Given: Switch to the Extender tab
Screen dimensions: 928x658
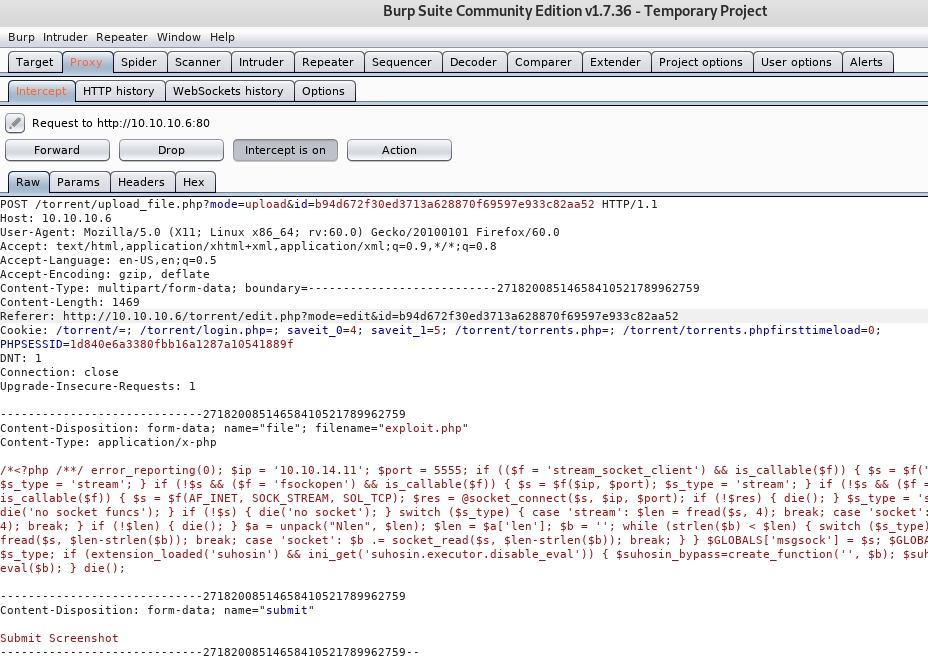Looking at the screenshot, I should click(x=616, y=62).
